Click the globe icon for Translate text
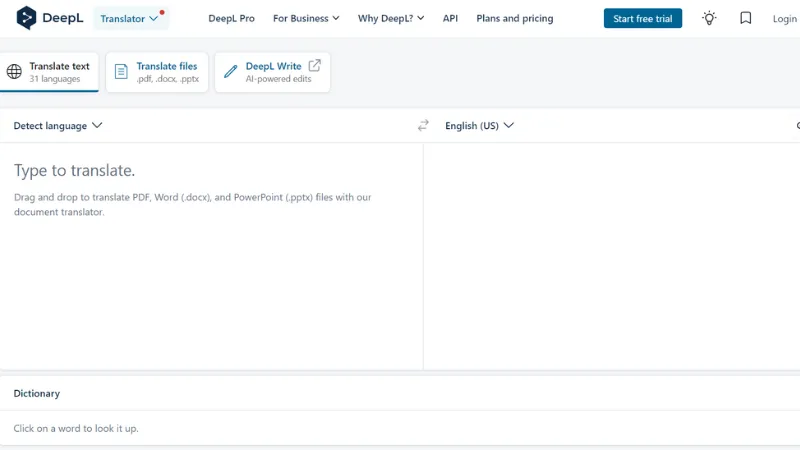 click(14, 72)
